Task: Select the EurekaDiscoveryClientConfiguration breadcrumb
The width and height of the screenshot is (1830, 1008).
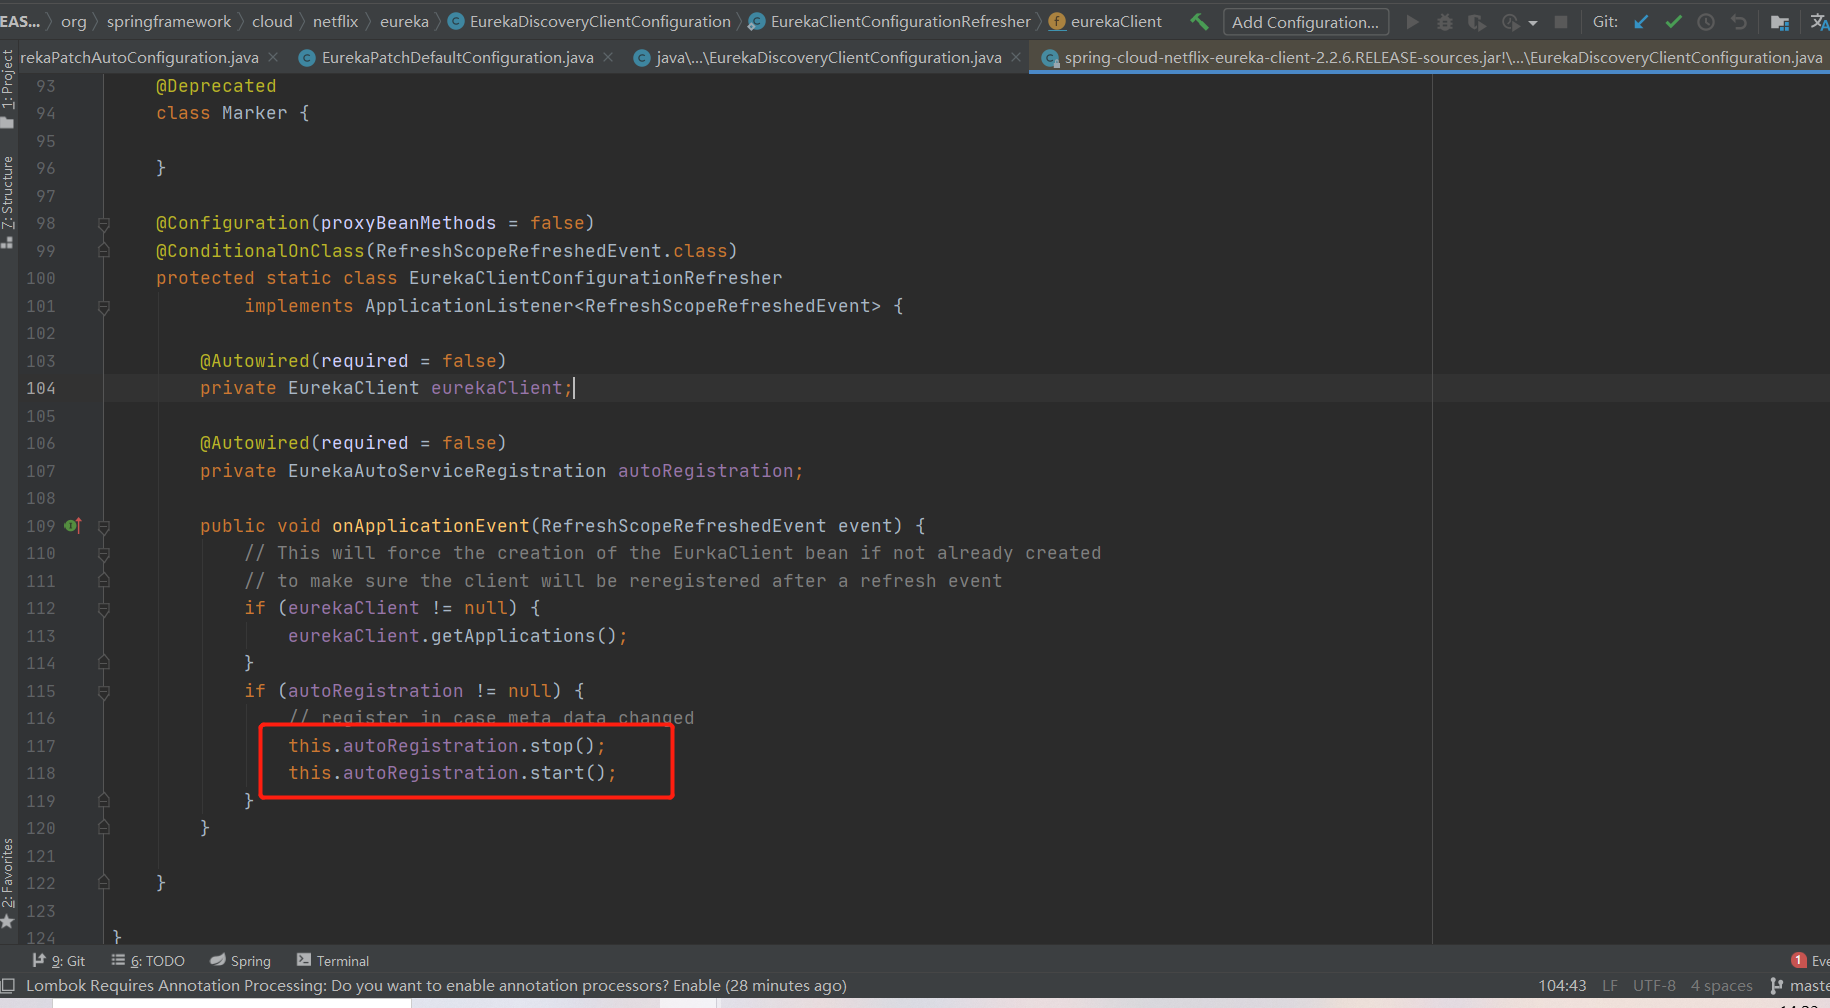Action: click(590, 22)
